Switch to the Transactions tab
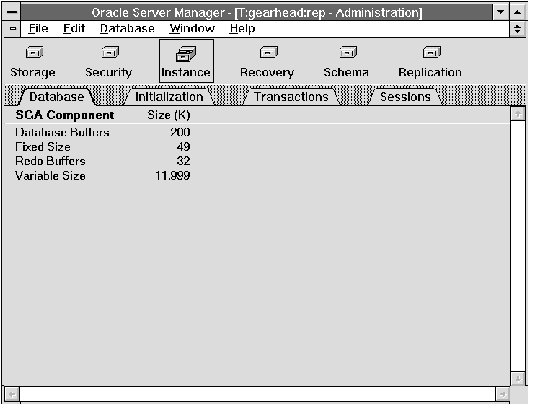The height and width of the screenshot is (407, 536). [x=291, y=97]
